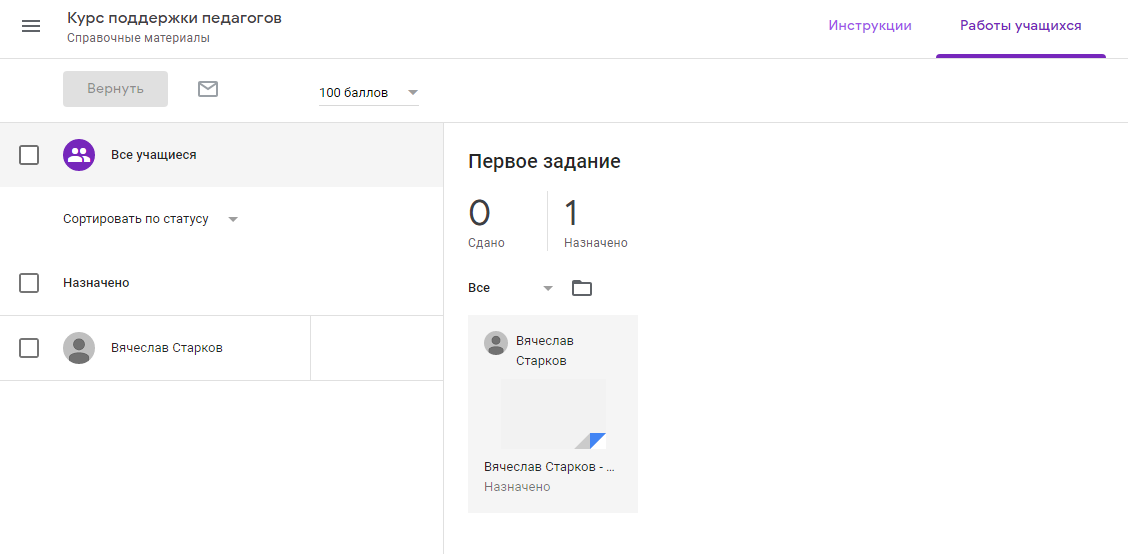Screen dimensions: 1128x554
Task: Click the avatar on Вячеслав Старков's submission card
Action: 496,343
